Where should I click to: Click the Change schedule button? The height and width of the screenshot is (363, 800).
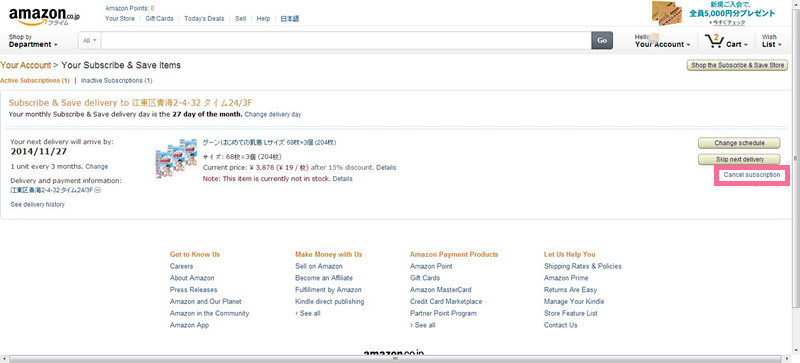(739, 143)
